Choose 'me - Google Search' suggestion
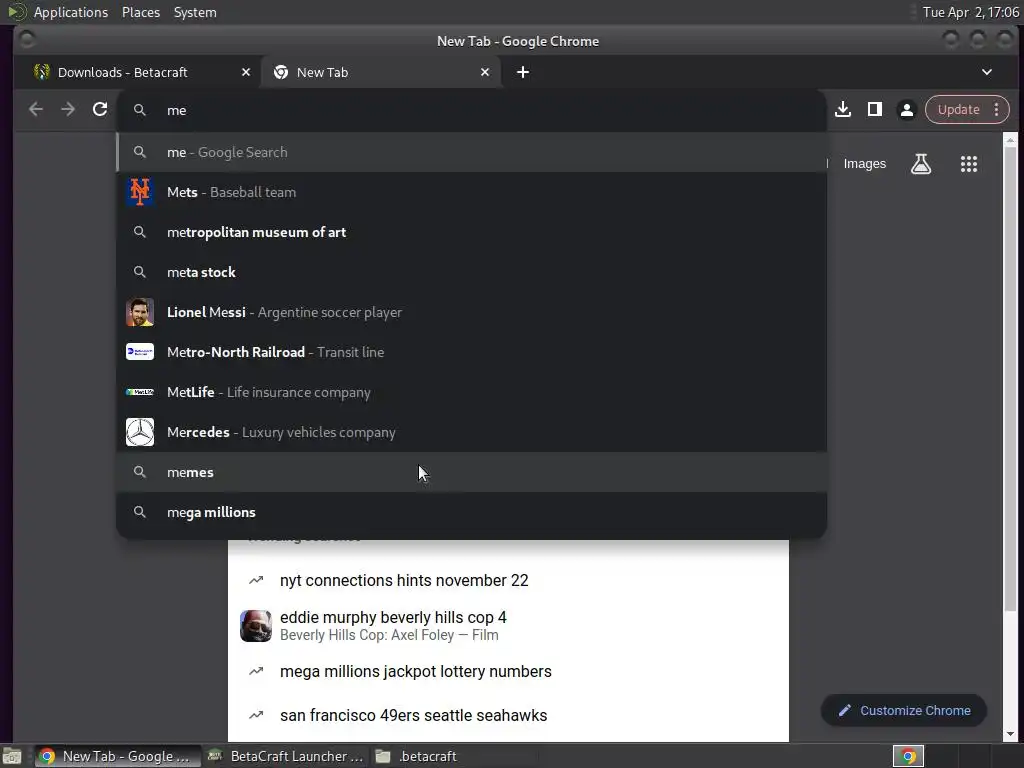This screenshot has width=1024, height=768. click(x=472, y=152)
